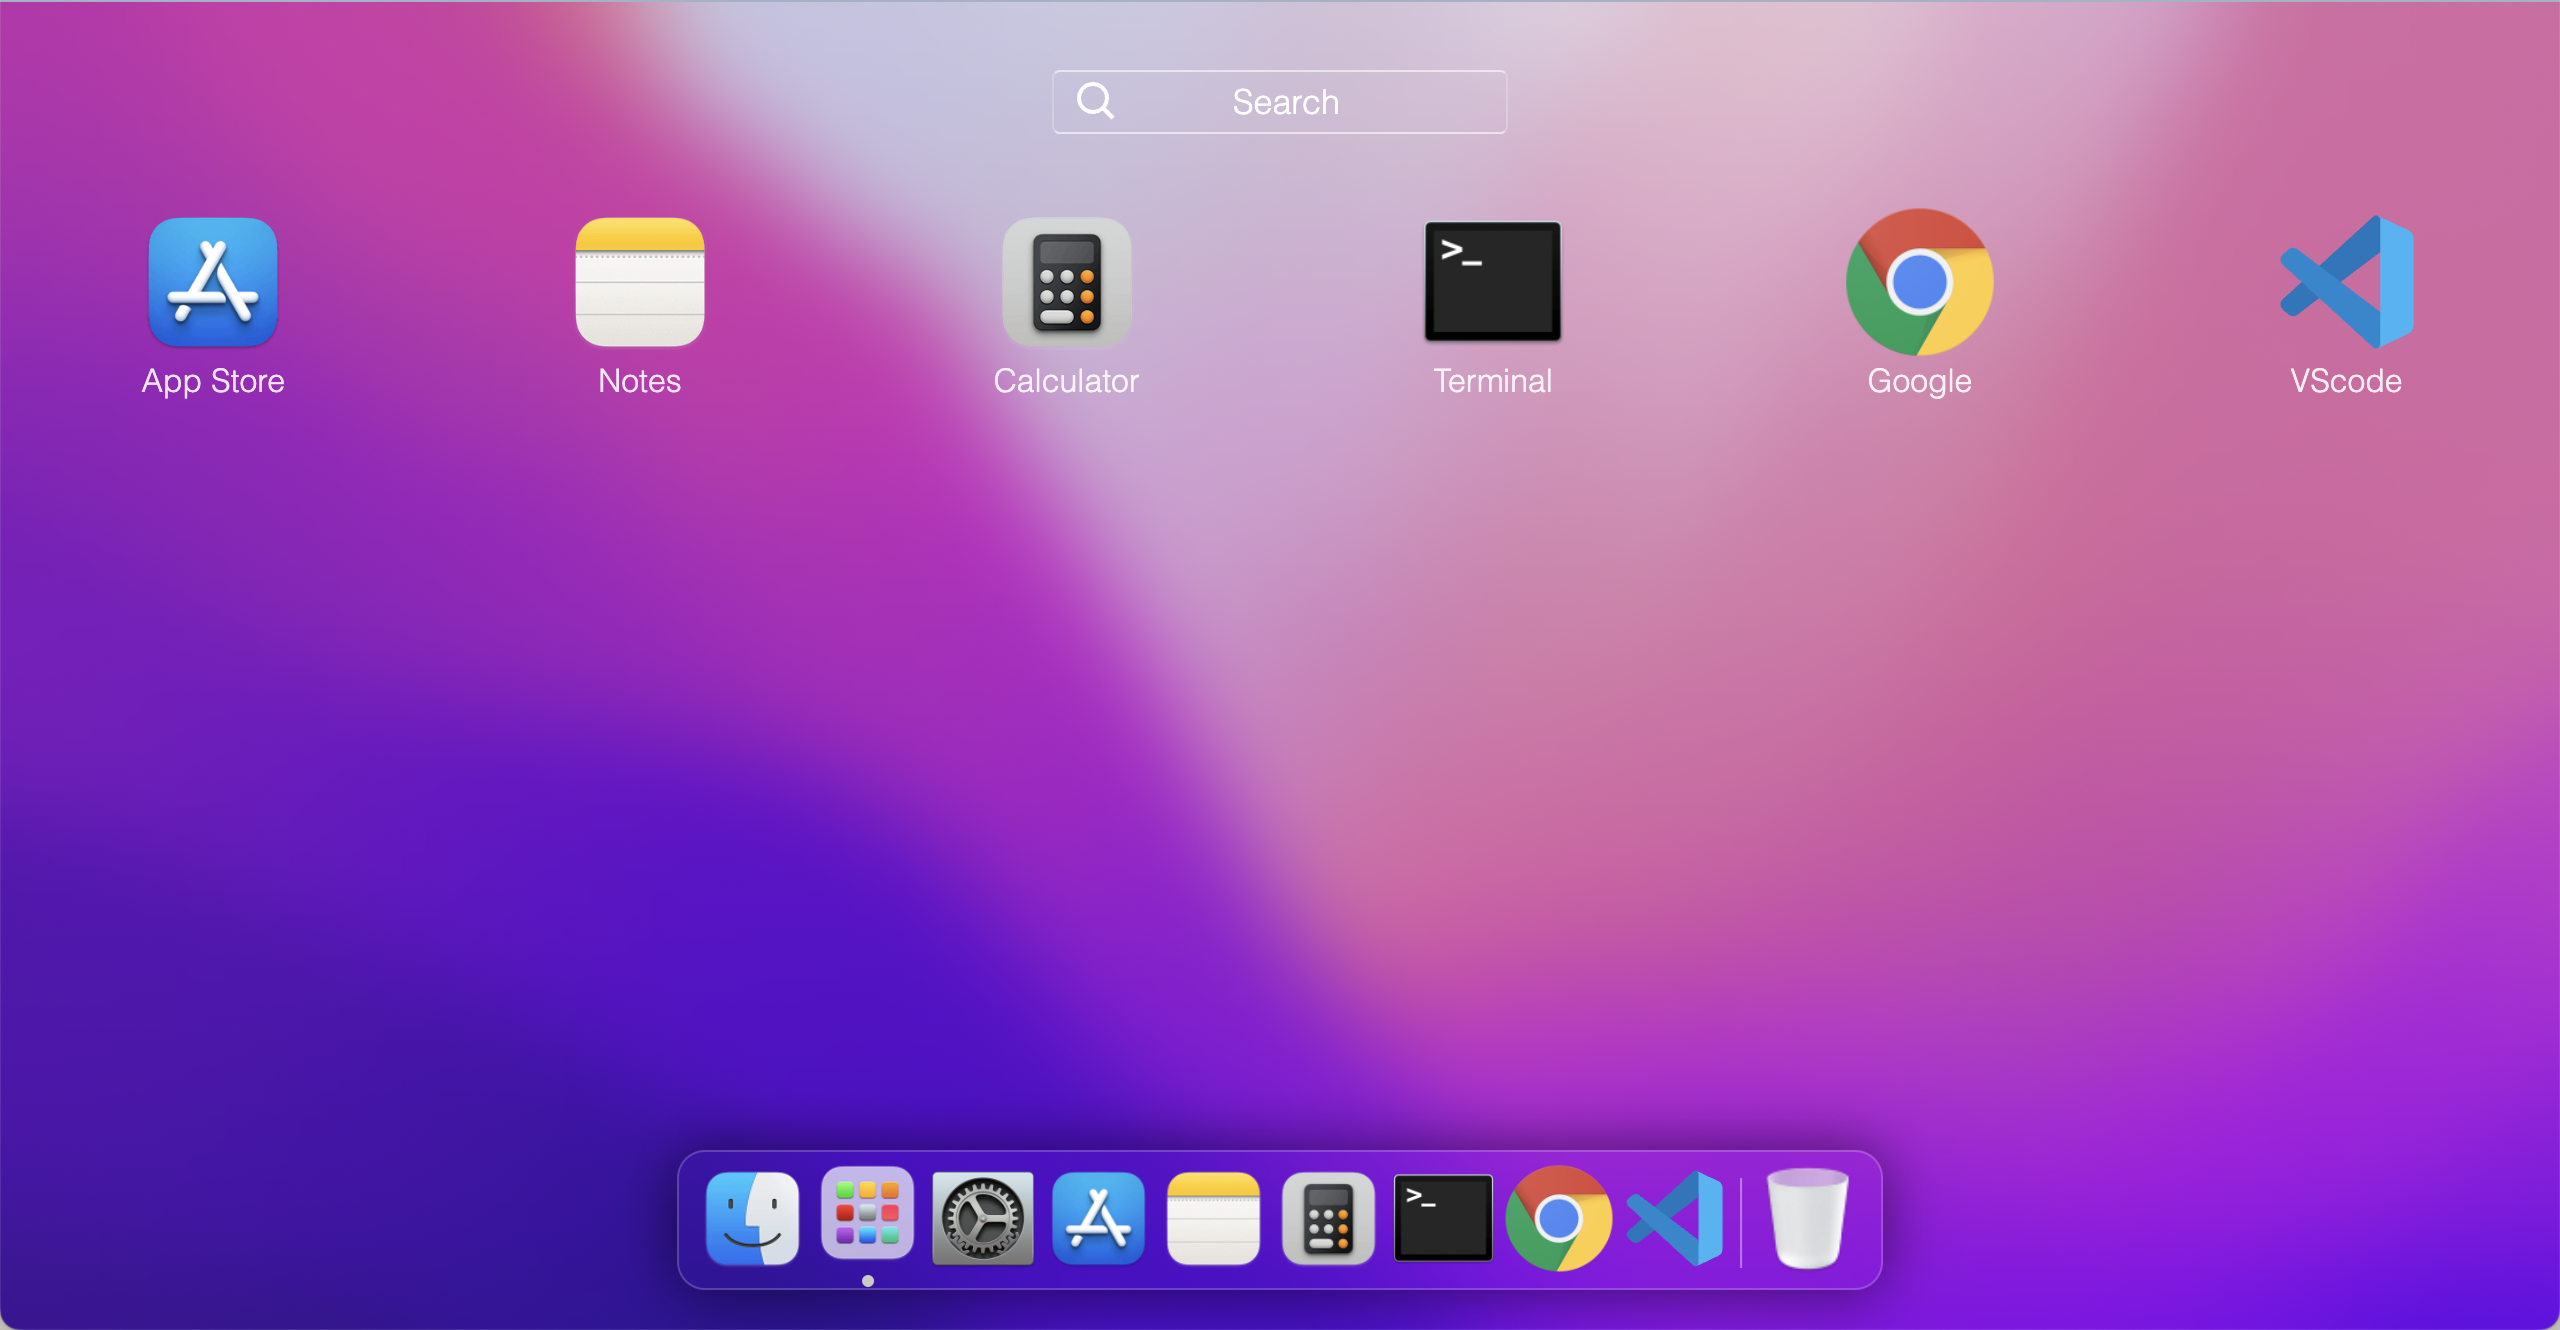The image size is (2560, 1330).
Task: Click the Launchpad search field
Action: tap(1280, 102)
